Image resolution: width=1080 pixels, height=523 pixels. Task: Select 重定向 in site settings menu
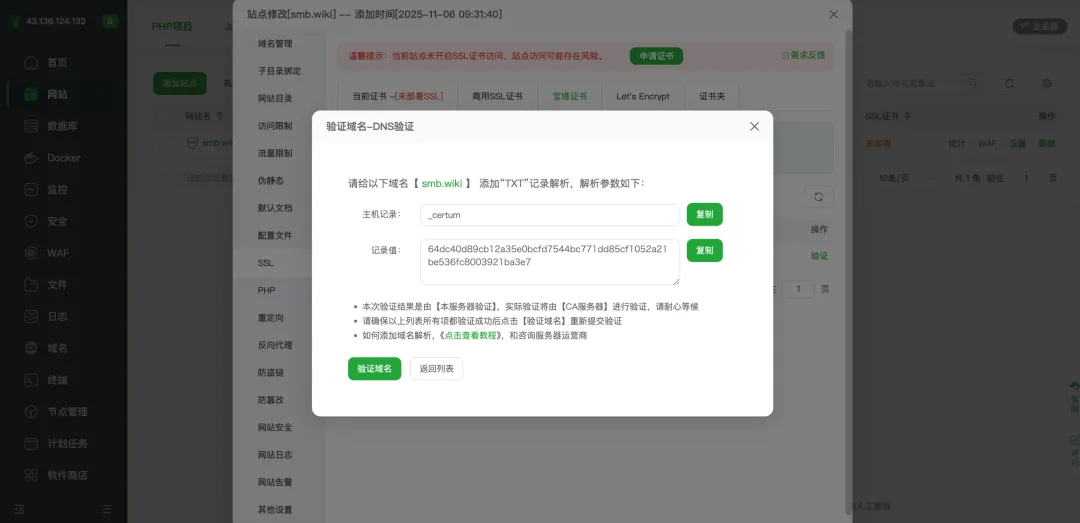click(x=271, y=318)
